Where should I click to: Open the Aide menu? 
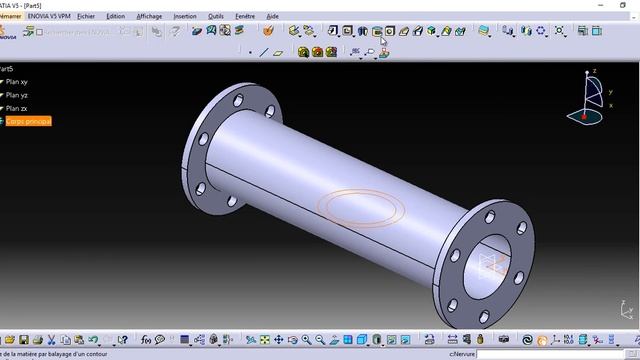click(x=273, y=16)
